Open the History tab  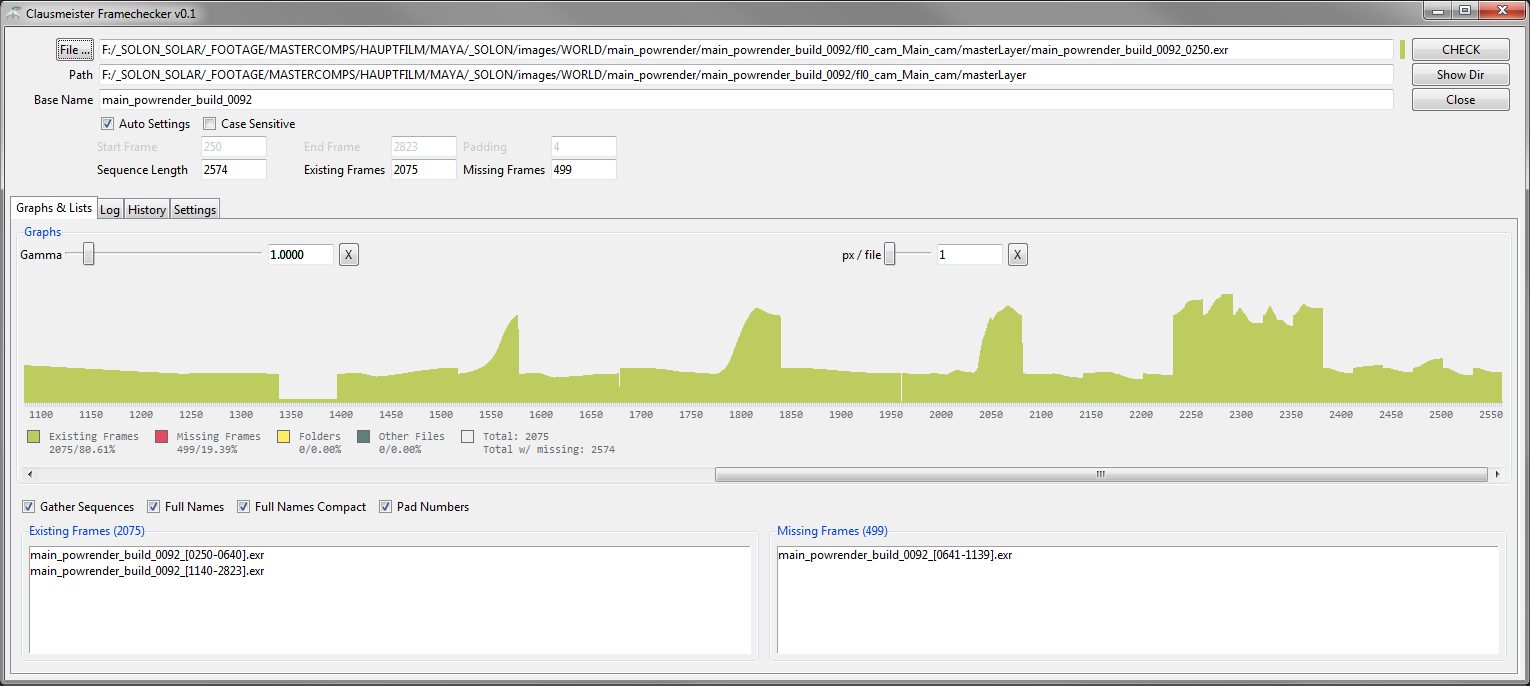click(147, 210)
